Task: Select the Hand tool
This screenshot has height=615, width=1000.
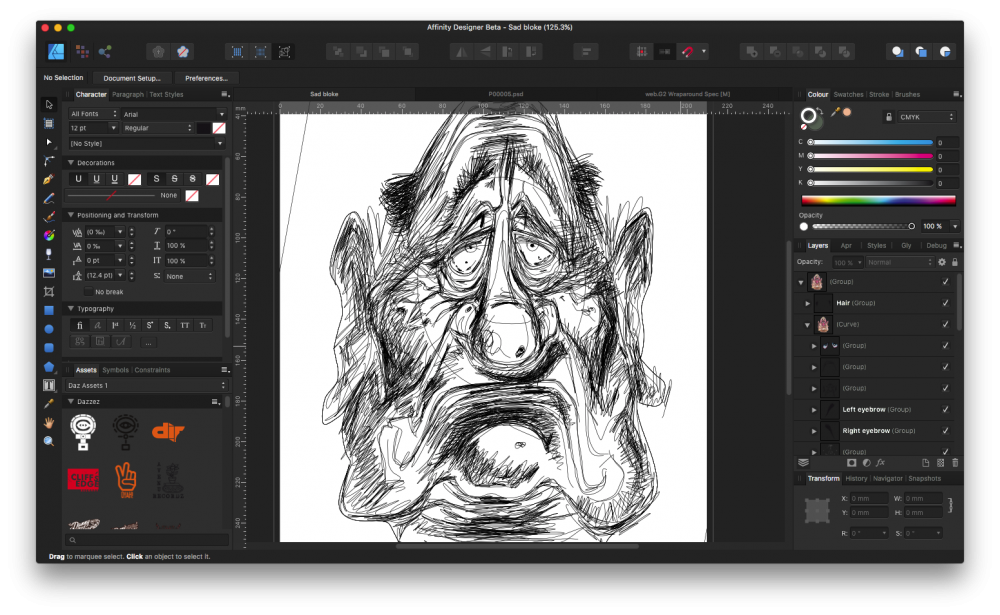Action: pyautogui.click(x=48, y=421)
